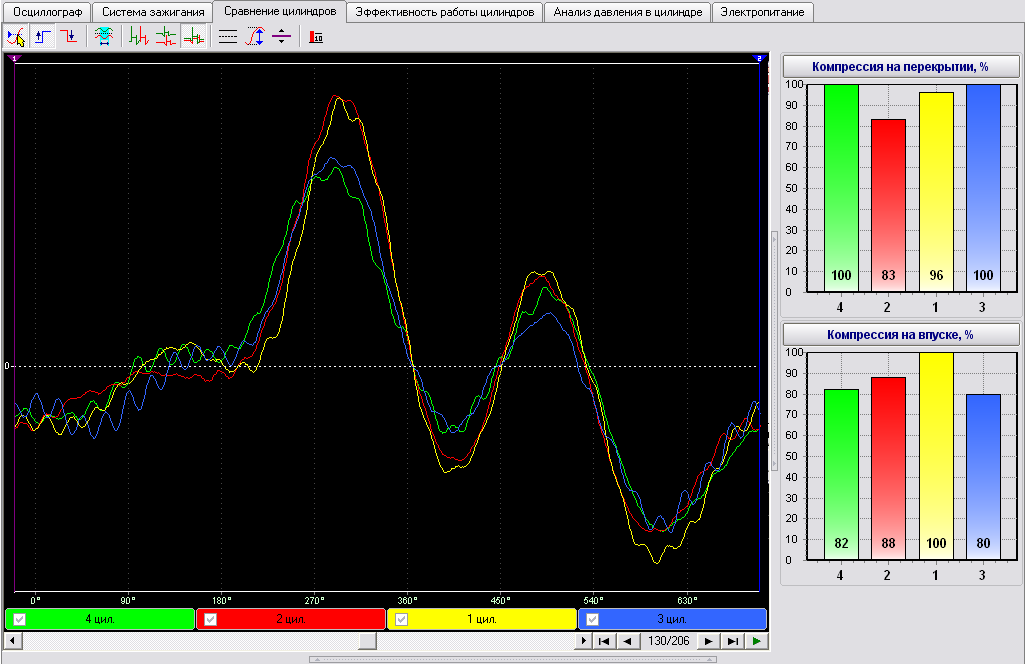
Task: Click the horizontal scrollbar right arrow
Action: click(x=583, y=641)
